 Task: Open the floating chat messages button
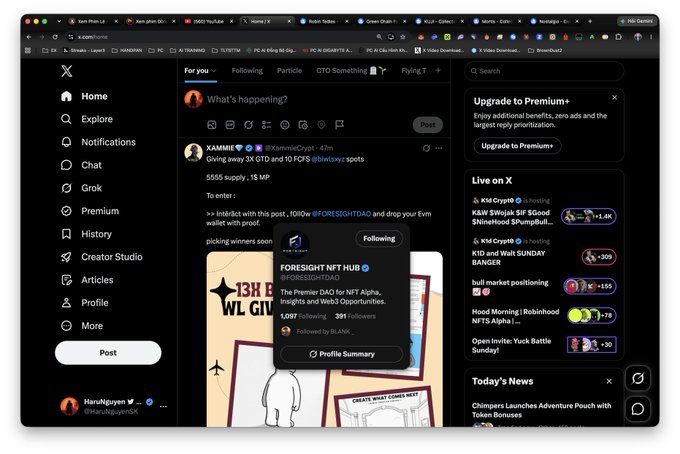pyautogui.click(x=638, y=408)
